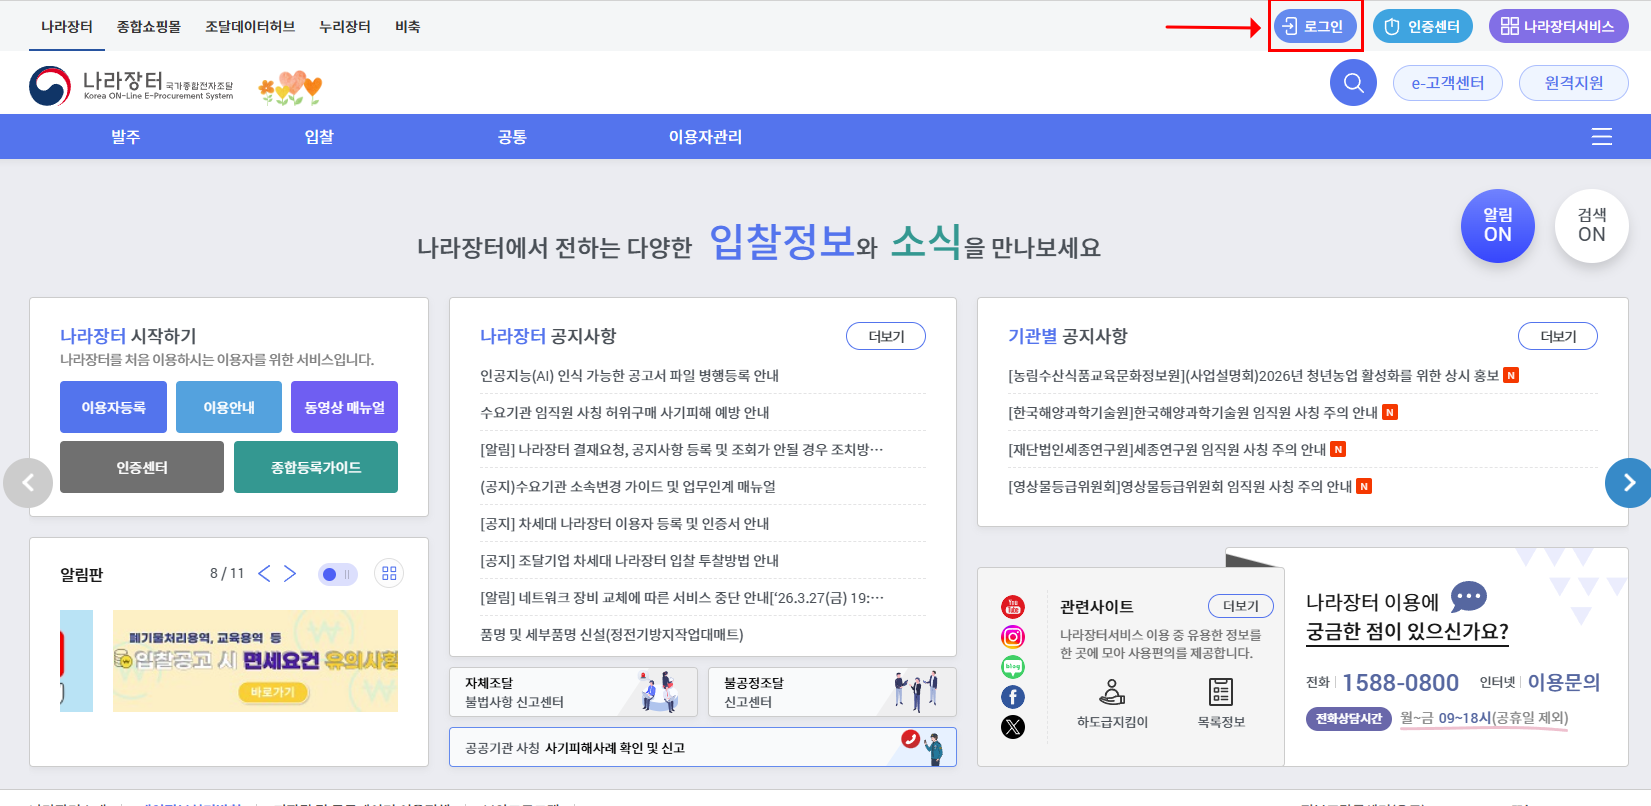
Task: Open 공공기관 사칭 사기피해사례 신고 banner
Action: (x=703, y=747)
